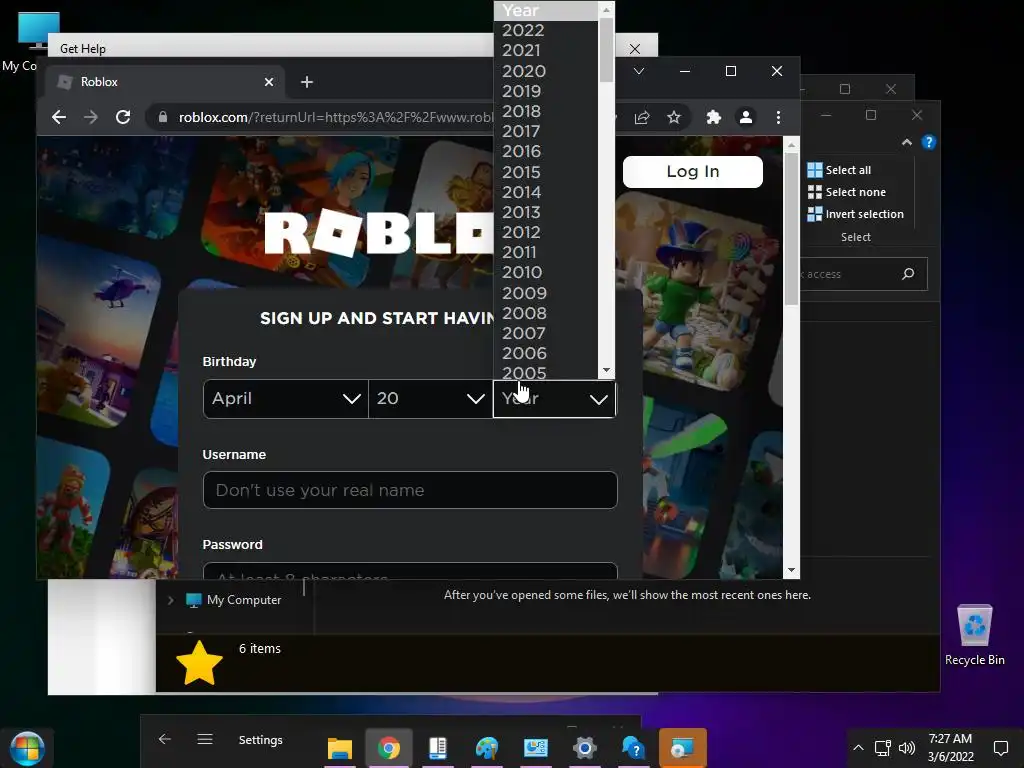
Task: Open the Get Help taskbar icon
Action: pyautogui.click(x=633, y=748)
